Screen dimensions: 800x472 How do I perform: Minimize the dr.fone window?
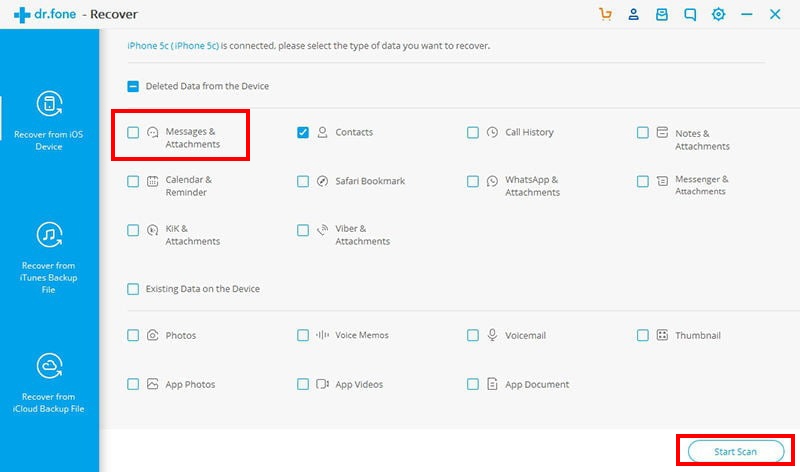tap(746, 14)
